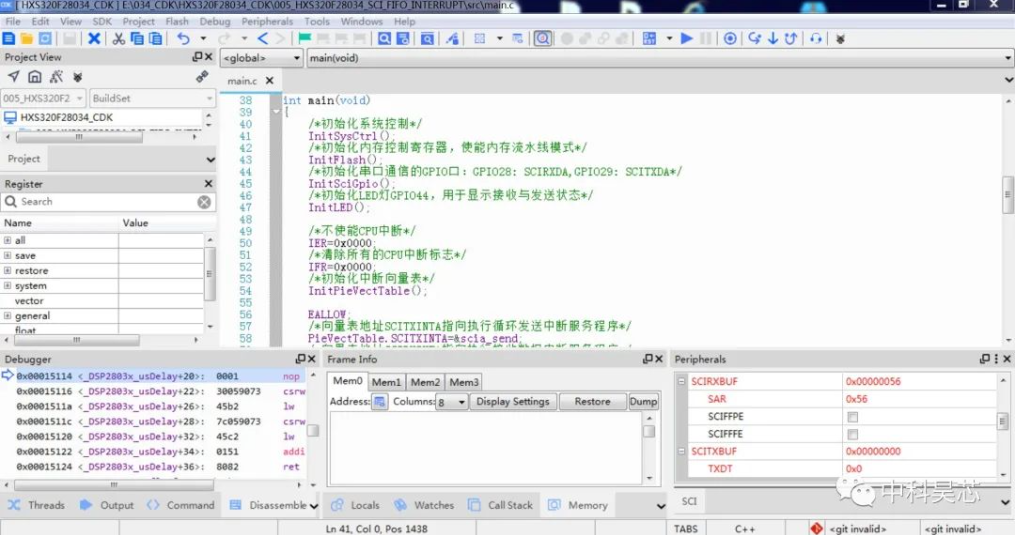Expand the 'system' register group
The image size is (1015, 535).
[x=7, y=286]
